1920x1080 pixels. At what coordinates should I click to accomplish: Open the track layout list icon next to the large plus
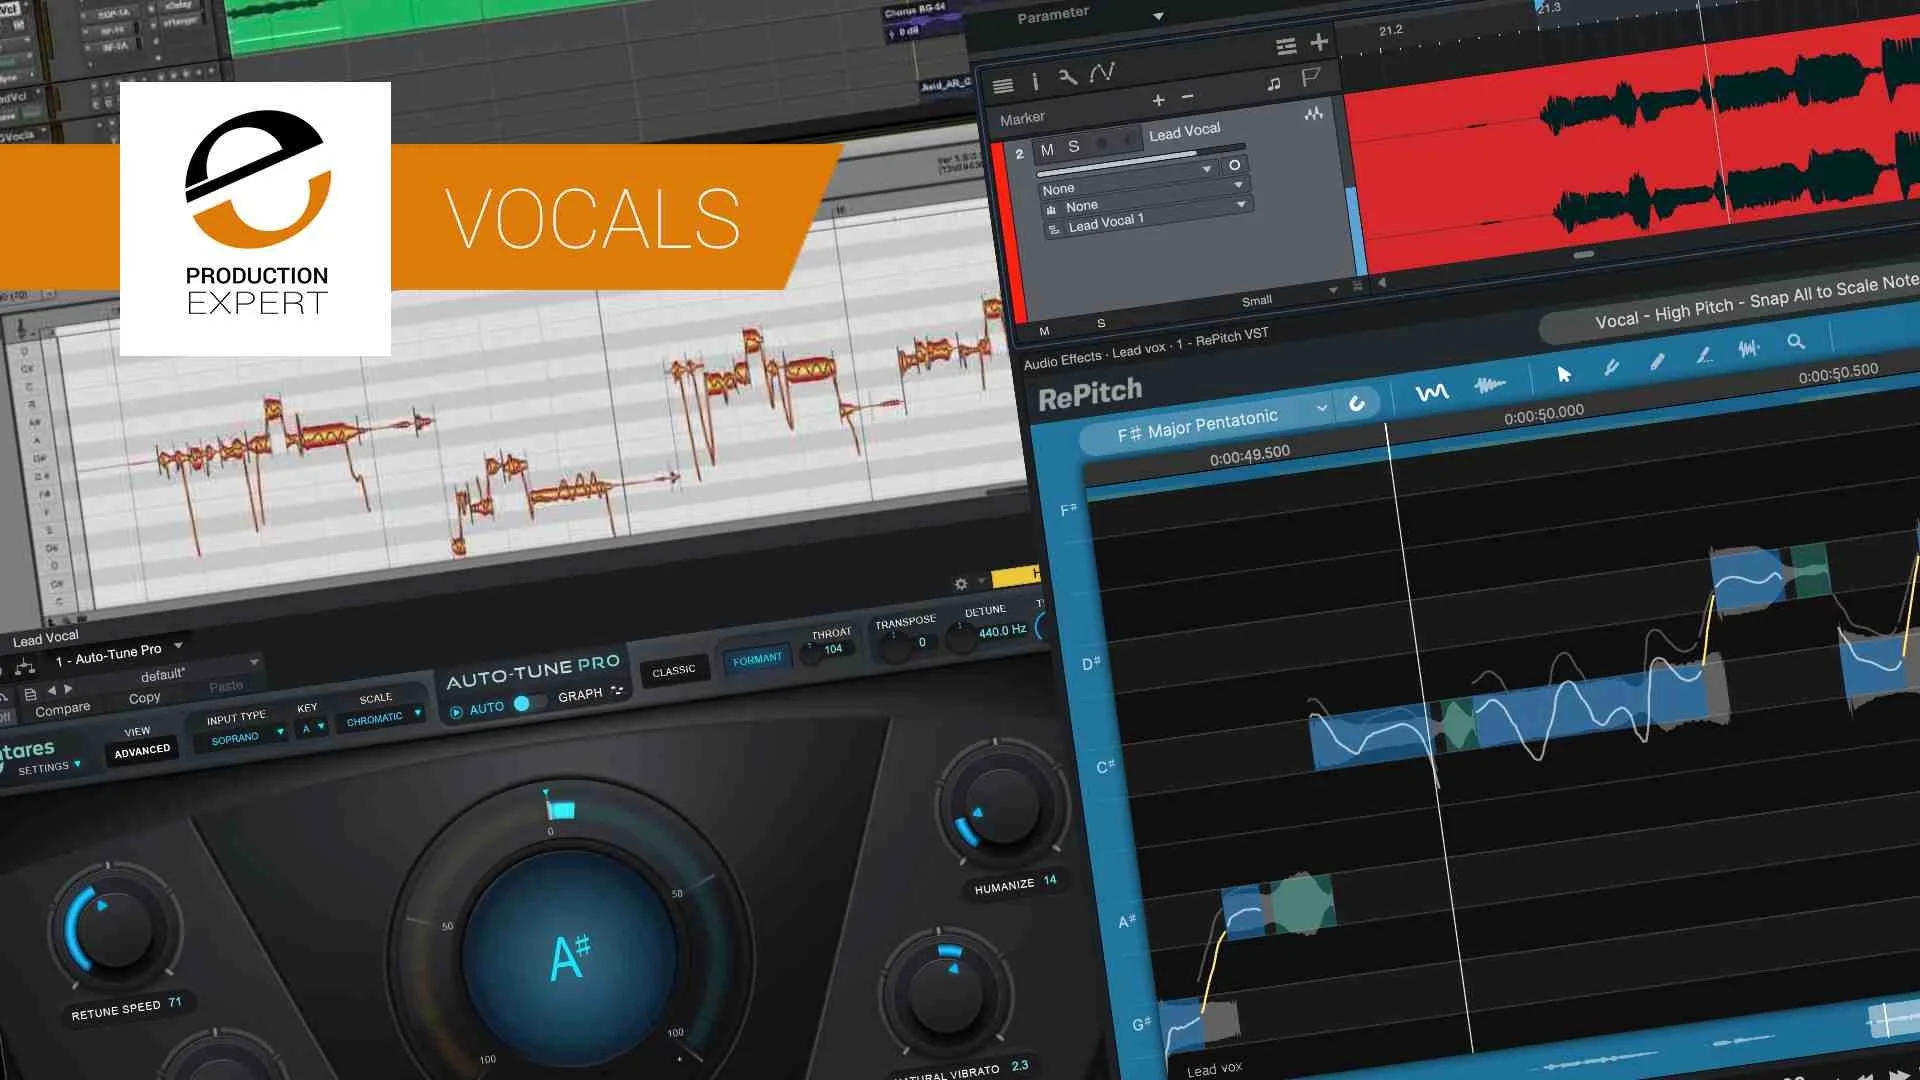click(x=1286, y=46)
